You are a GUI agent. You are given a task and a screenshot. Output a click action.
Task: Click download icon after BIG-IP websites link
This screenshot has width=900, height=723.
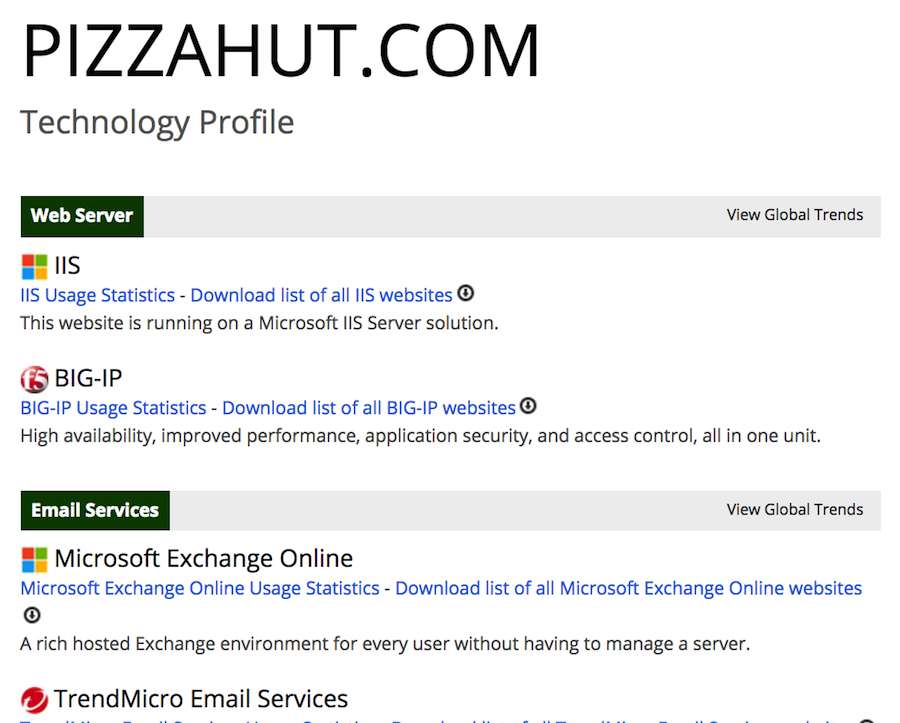529,406
